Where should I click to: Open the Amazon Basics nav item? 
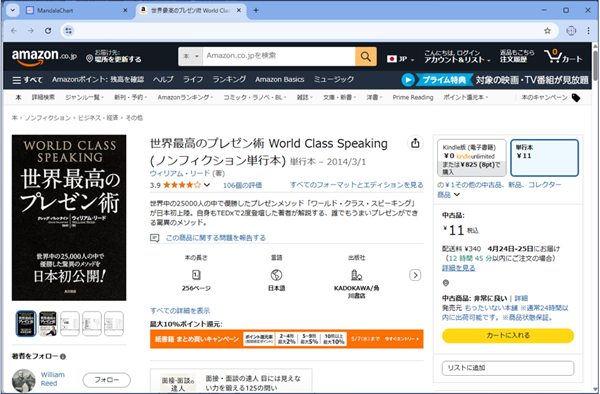280,80
